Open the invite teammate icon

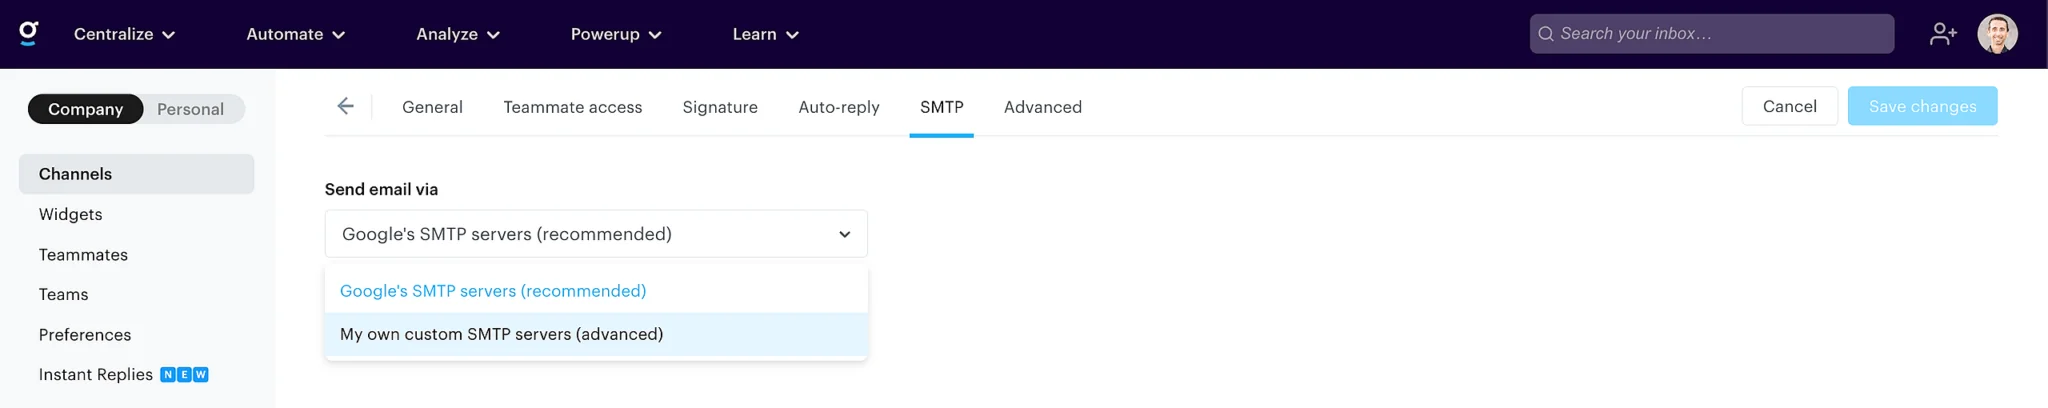pos(1943,34)
